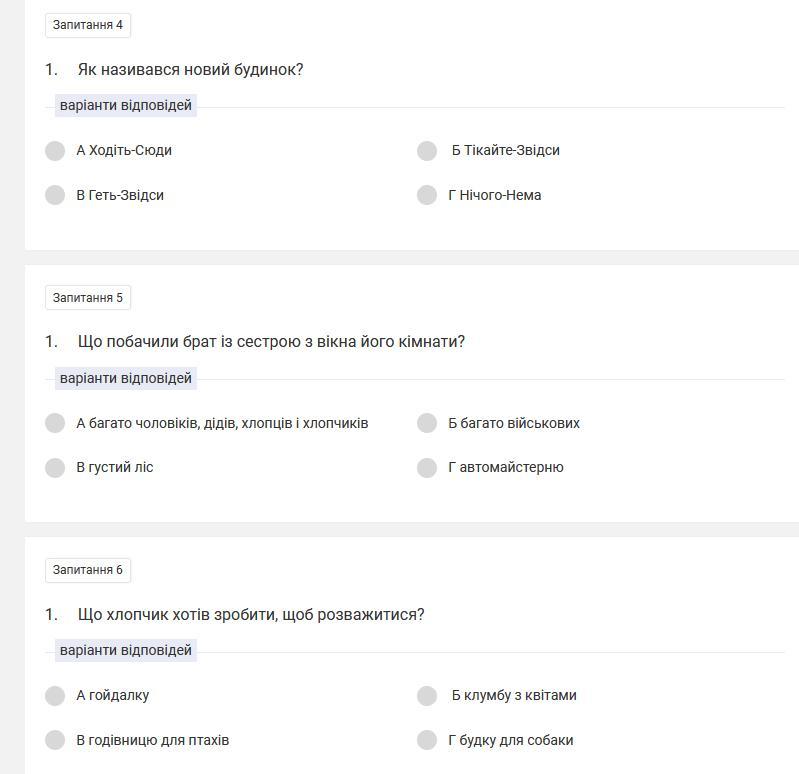Pick 'Г автомайстерню' as the answer

(427, 467)
